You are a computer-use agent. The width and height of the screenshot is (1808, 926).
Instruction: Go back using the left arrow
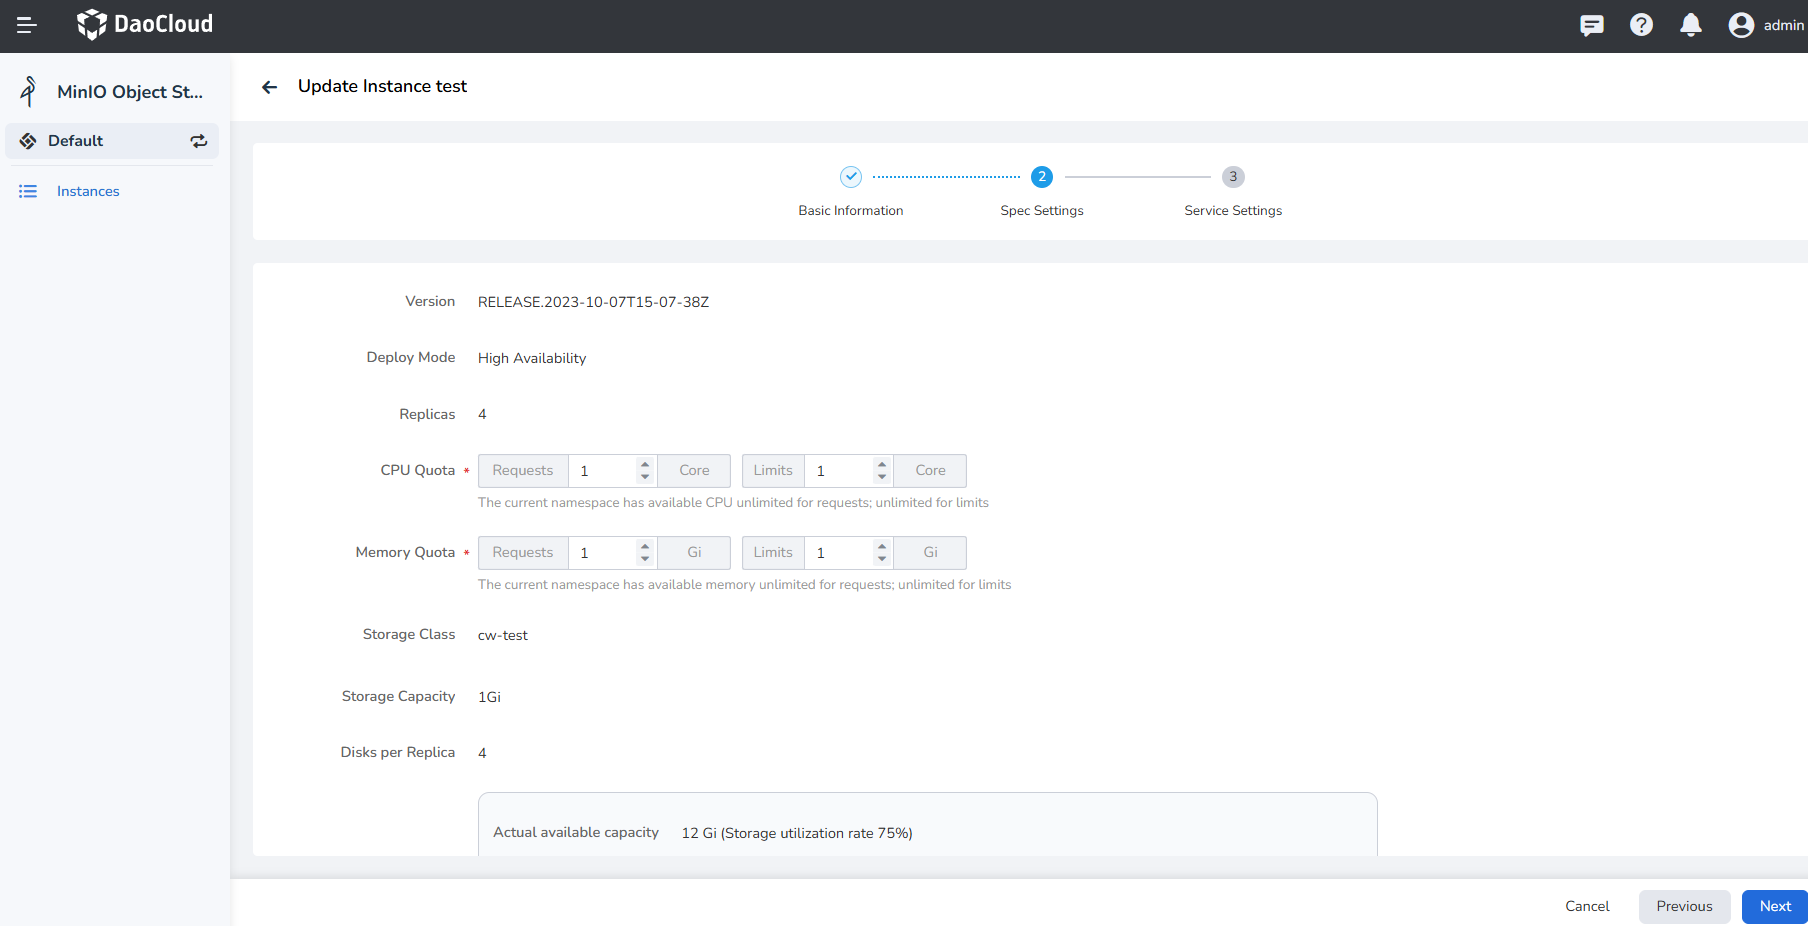point(269,87)
